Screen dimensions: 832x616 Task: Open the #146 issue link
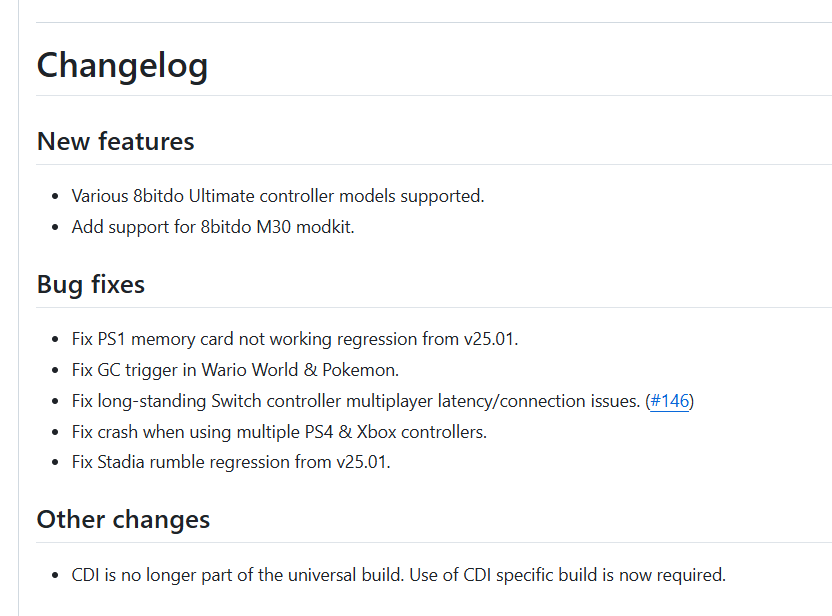(669, 401)
